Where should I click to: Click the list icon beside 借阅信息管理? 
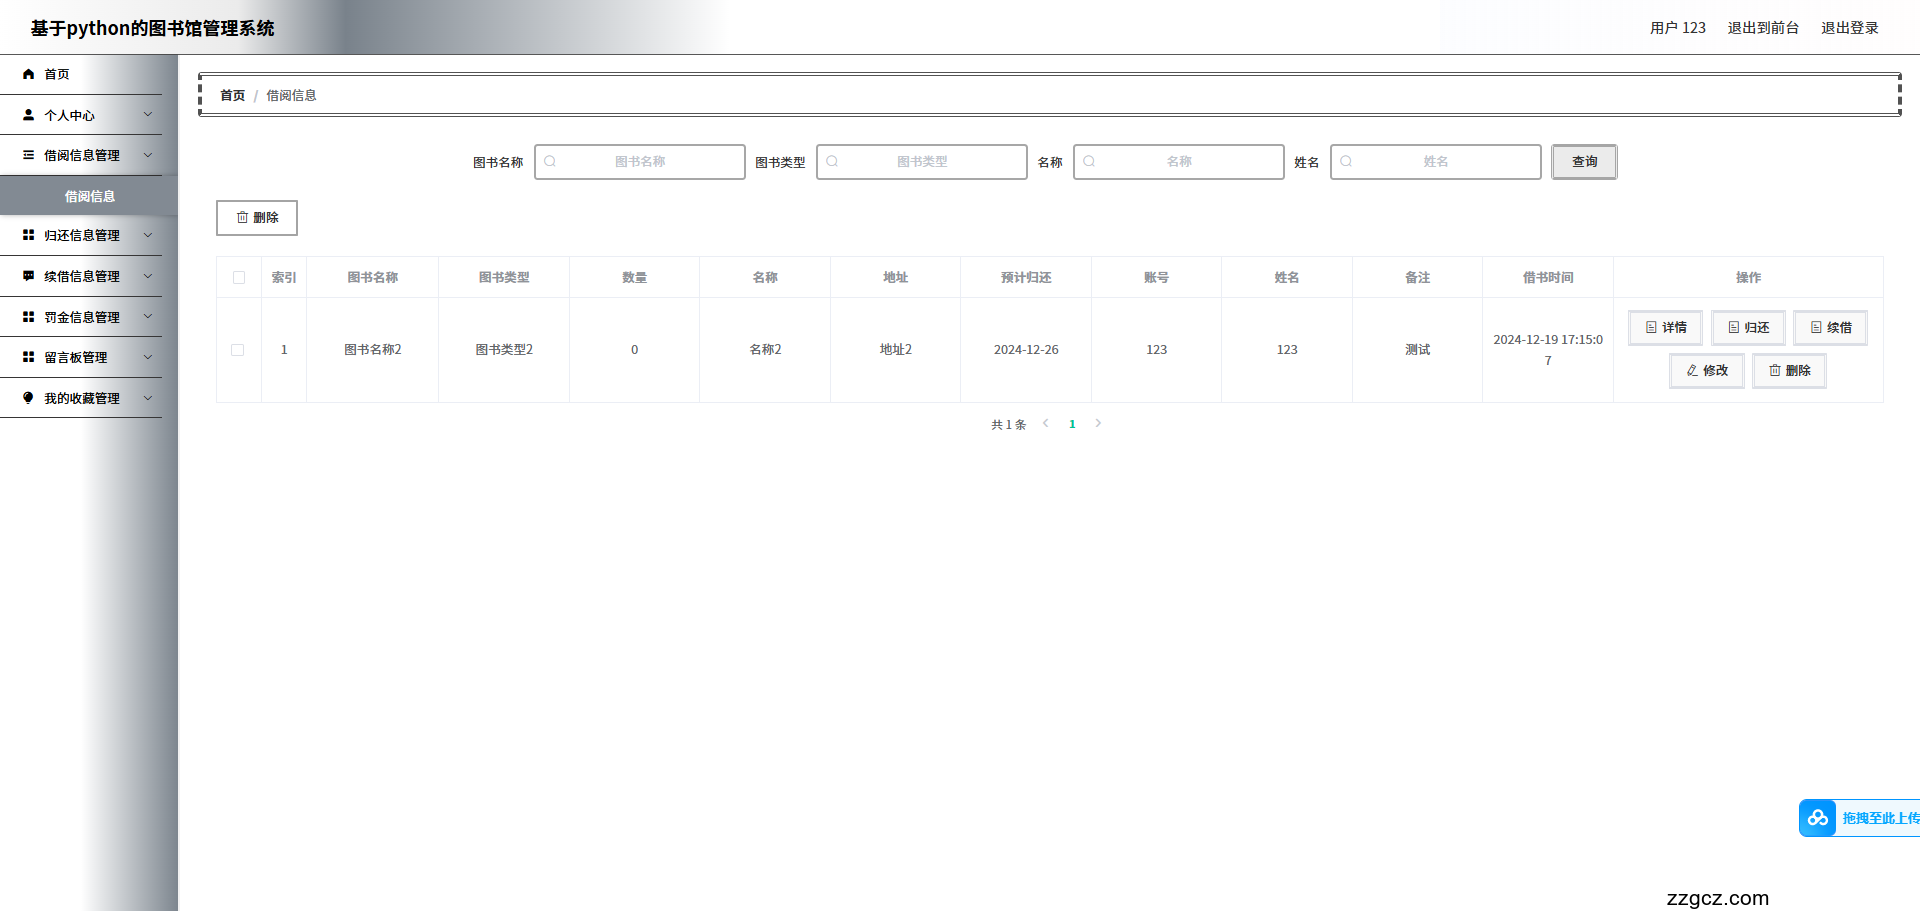28,155
